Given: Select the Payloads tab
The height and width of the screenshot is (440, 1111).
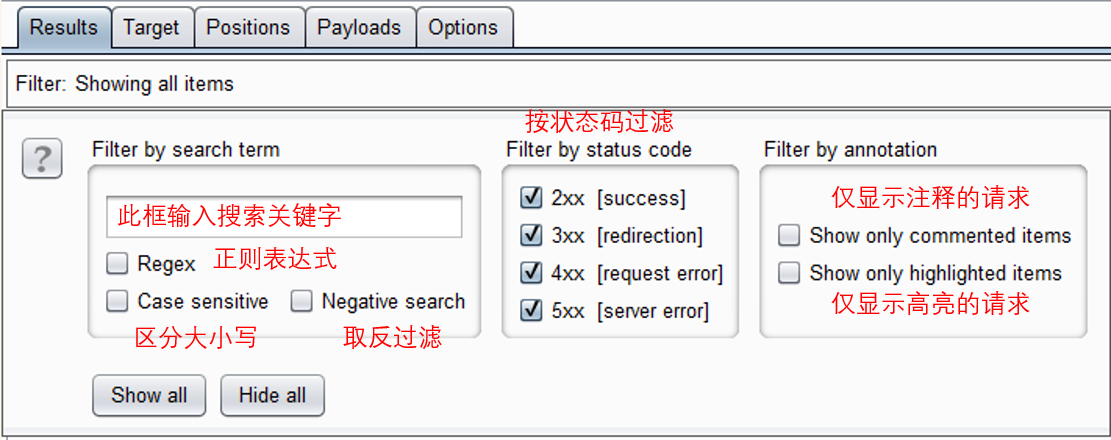Looking at the screenshot, I should pyautogui.click(x=359, y=27).
